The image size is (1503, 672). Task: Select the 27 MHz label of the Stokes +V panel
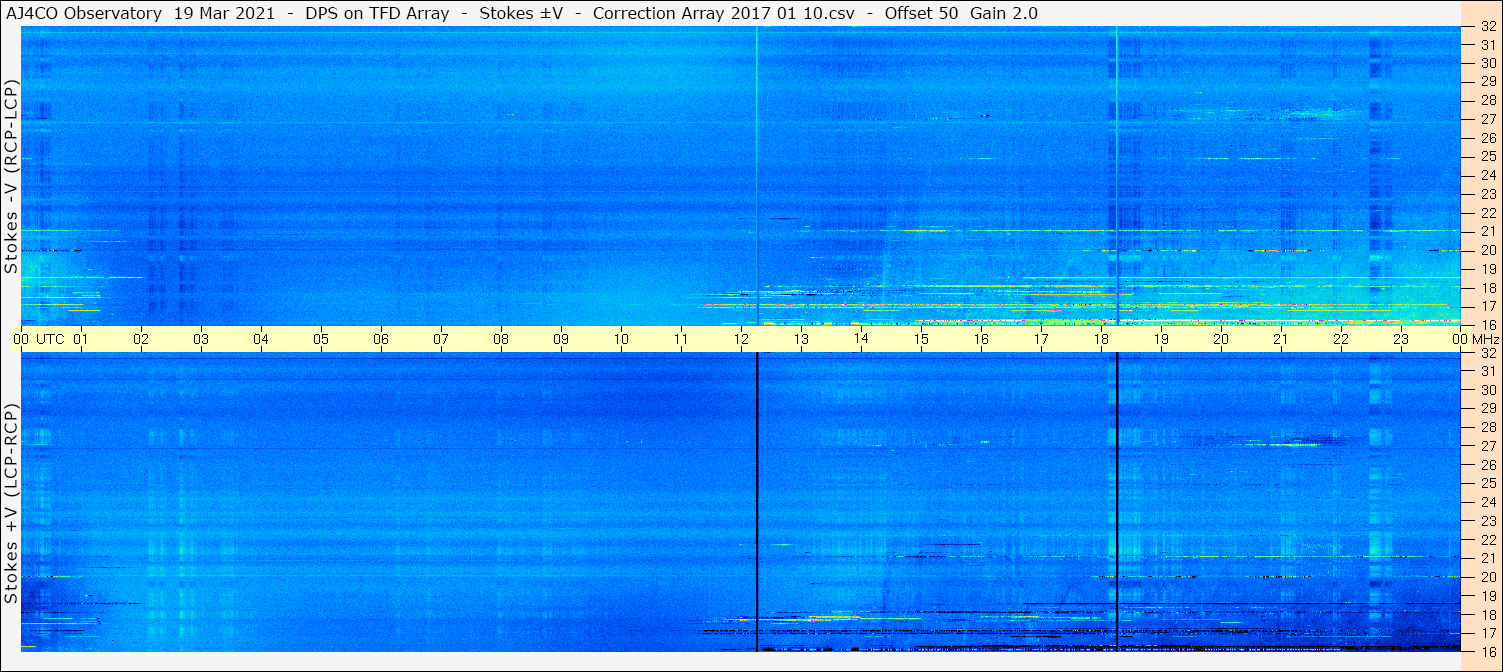pos(1487,446)
